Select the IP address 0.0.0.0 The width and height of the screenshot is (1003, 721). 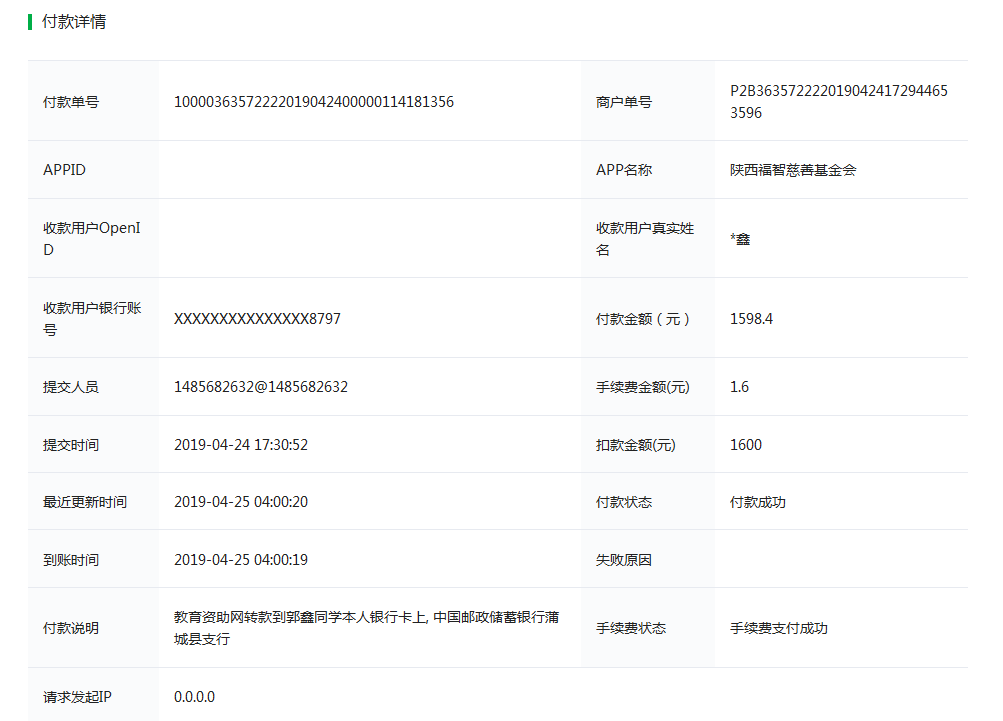(194, 697)
